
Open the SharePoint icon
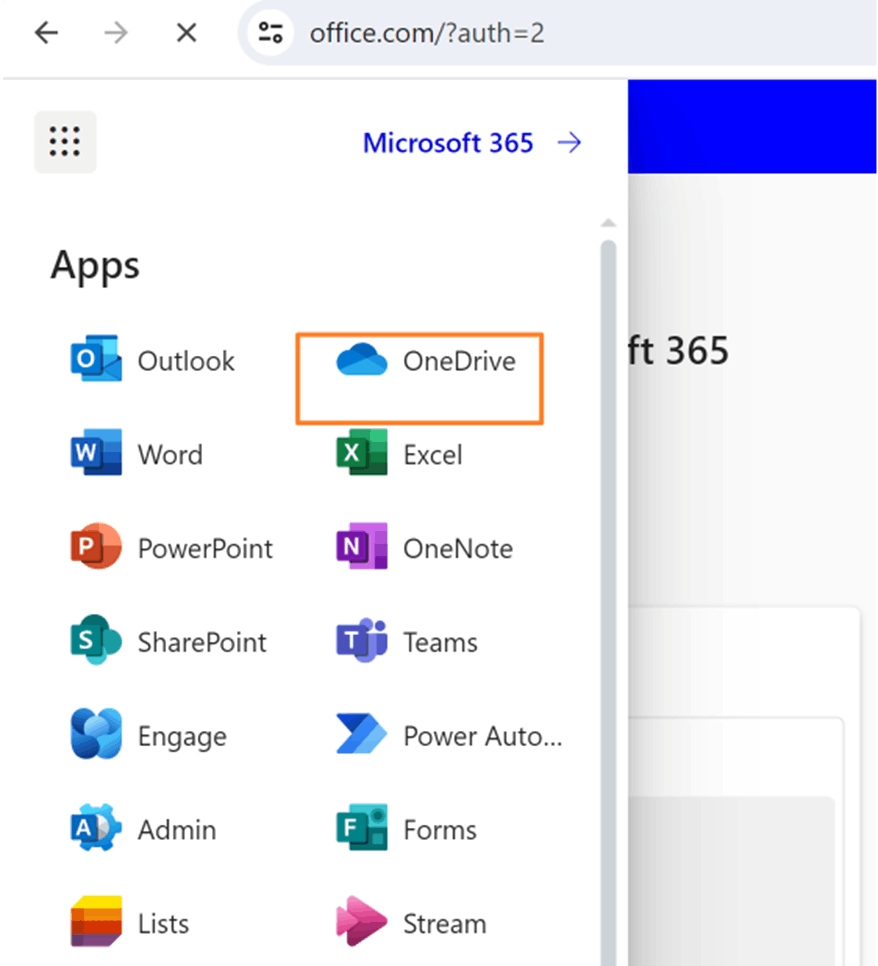coord(96,640)
